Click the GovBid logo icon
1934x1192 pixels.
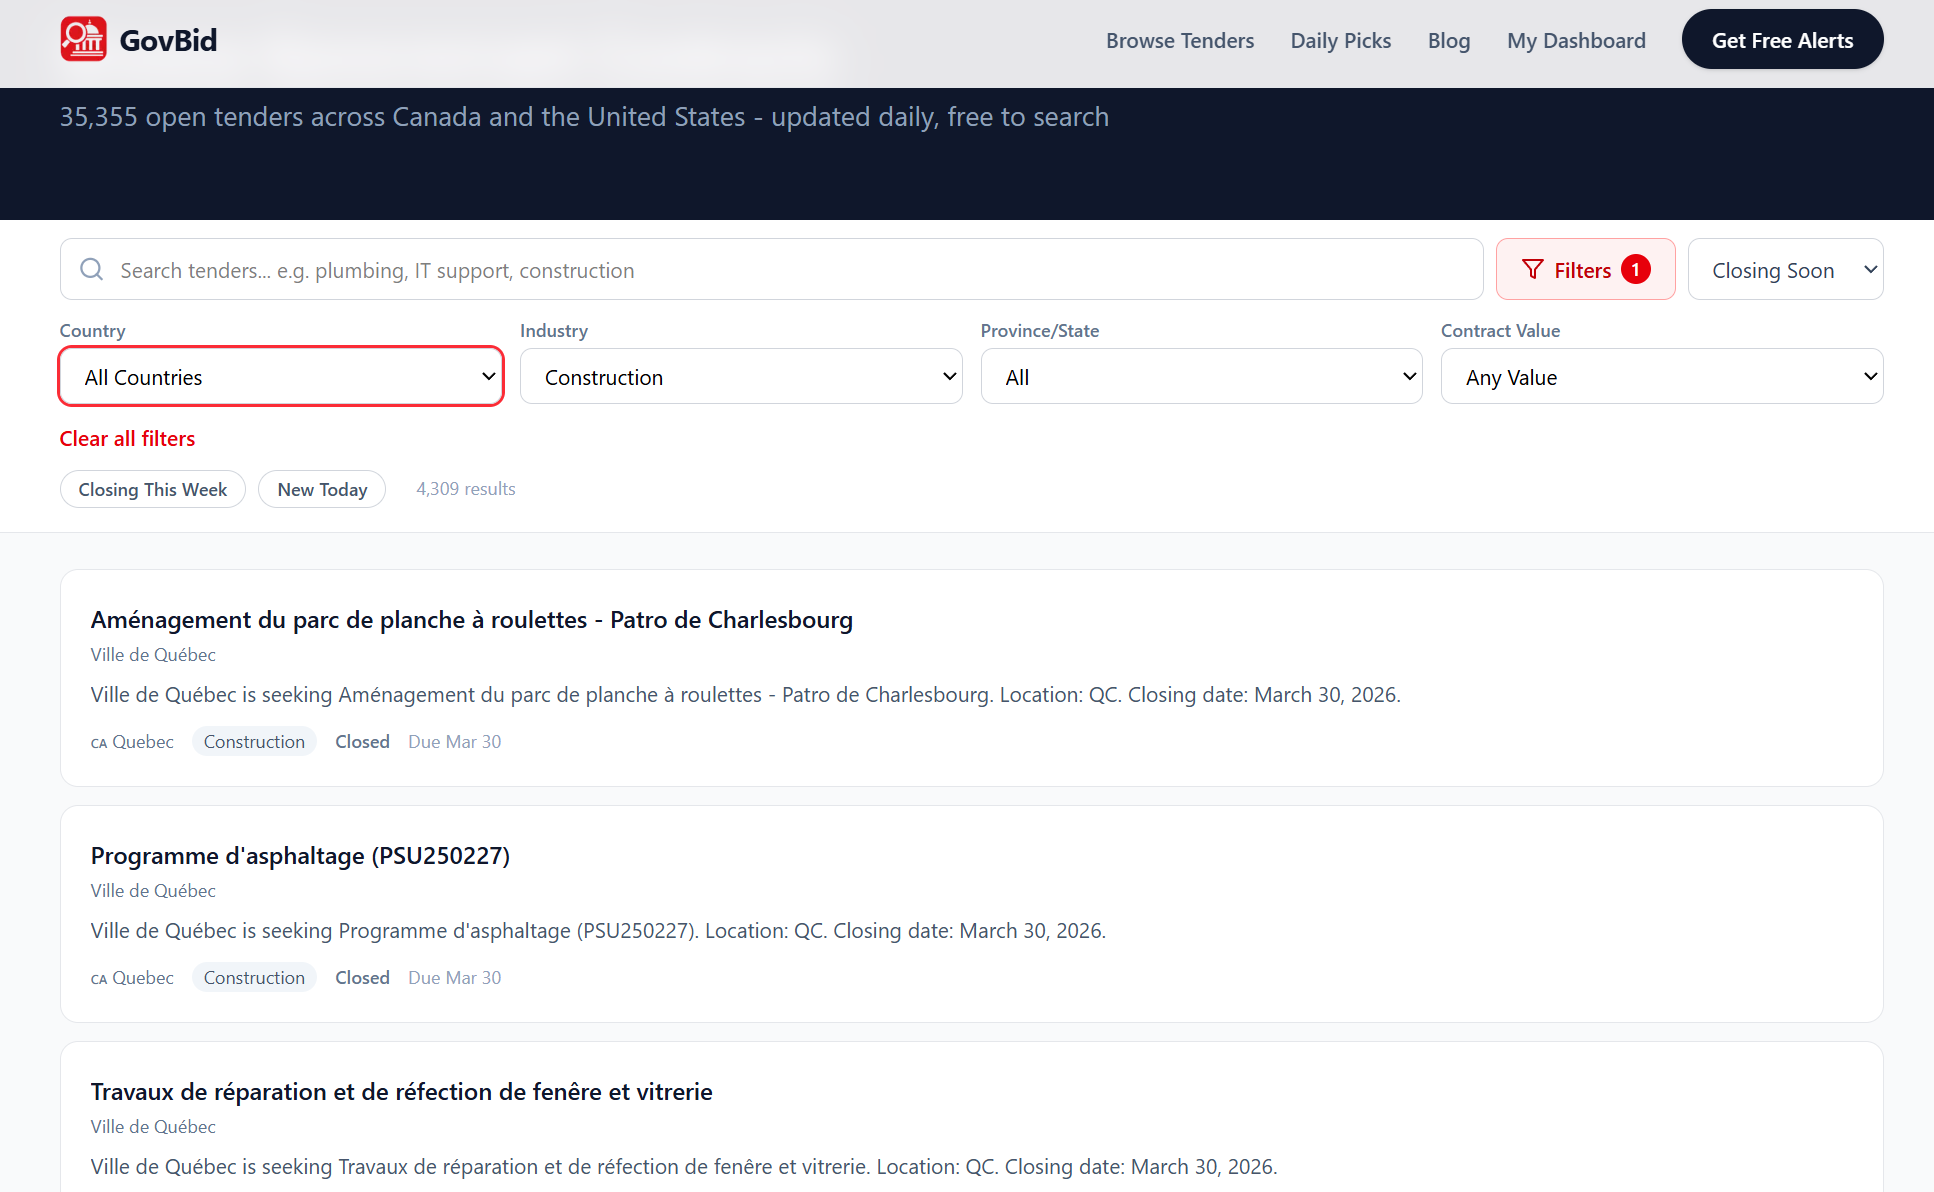tap(83, 40)
